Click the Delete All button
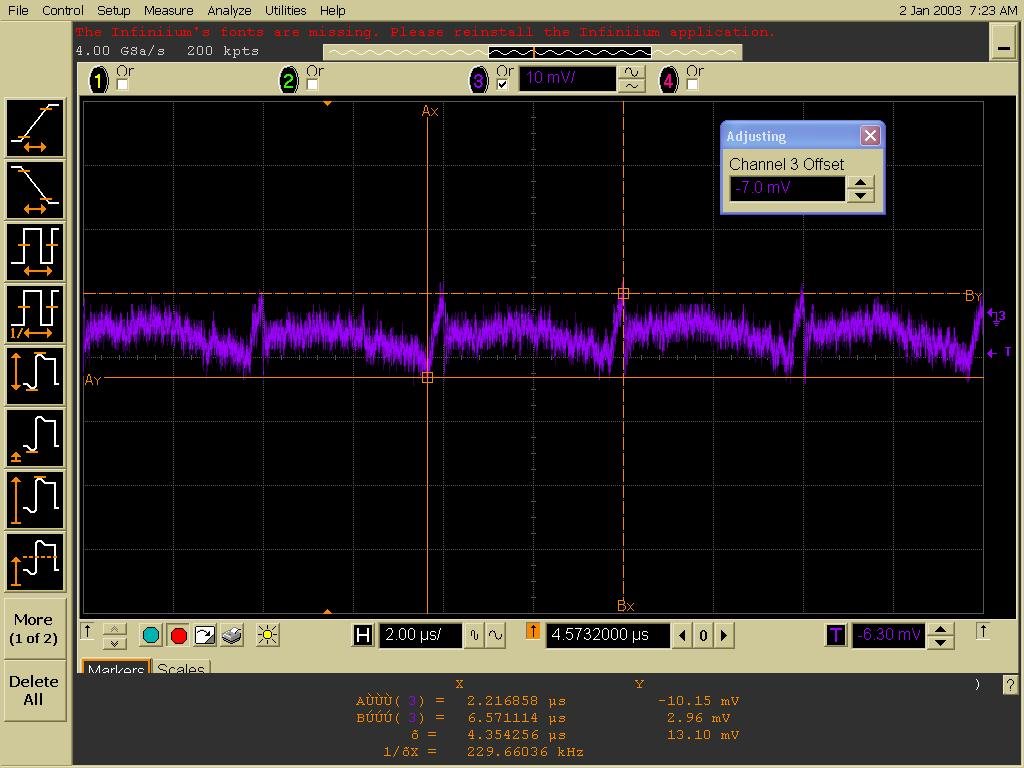Screen dimensions: 1024x768 (34, 690)
